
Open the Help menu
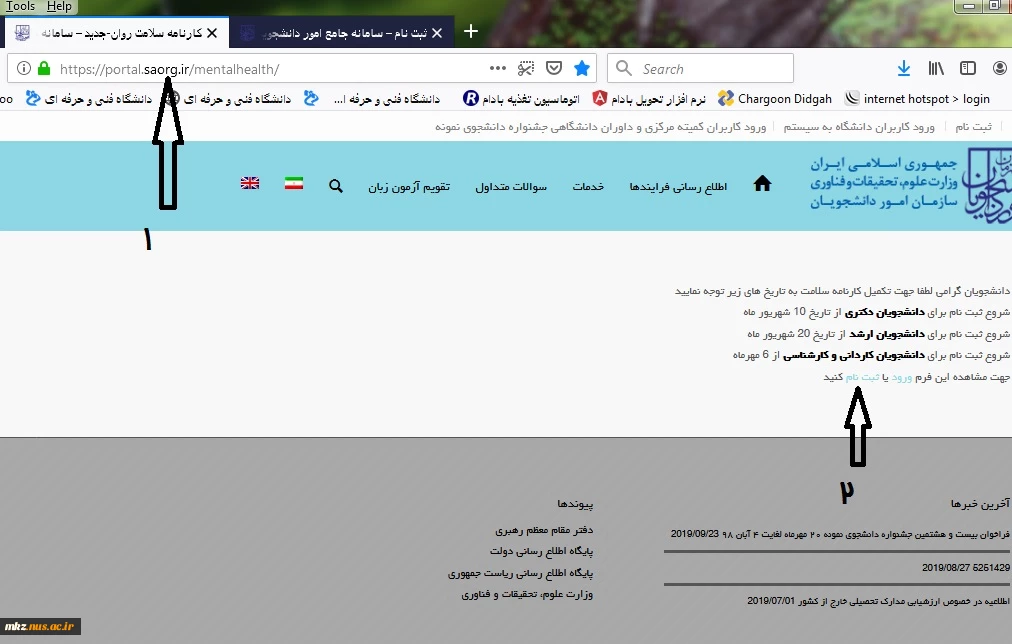pos(59,6)
